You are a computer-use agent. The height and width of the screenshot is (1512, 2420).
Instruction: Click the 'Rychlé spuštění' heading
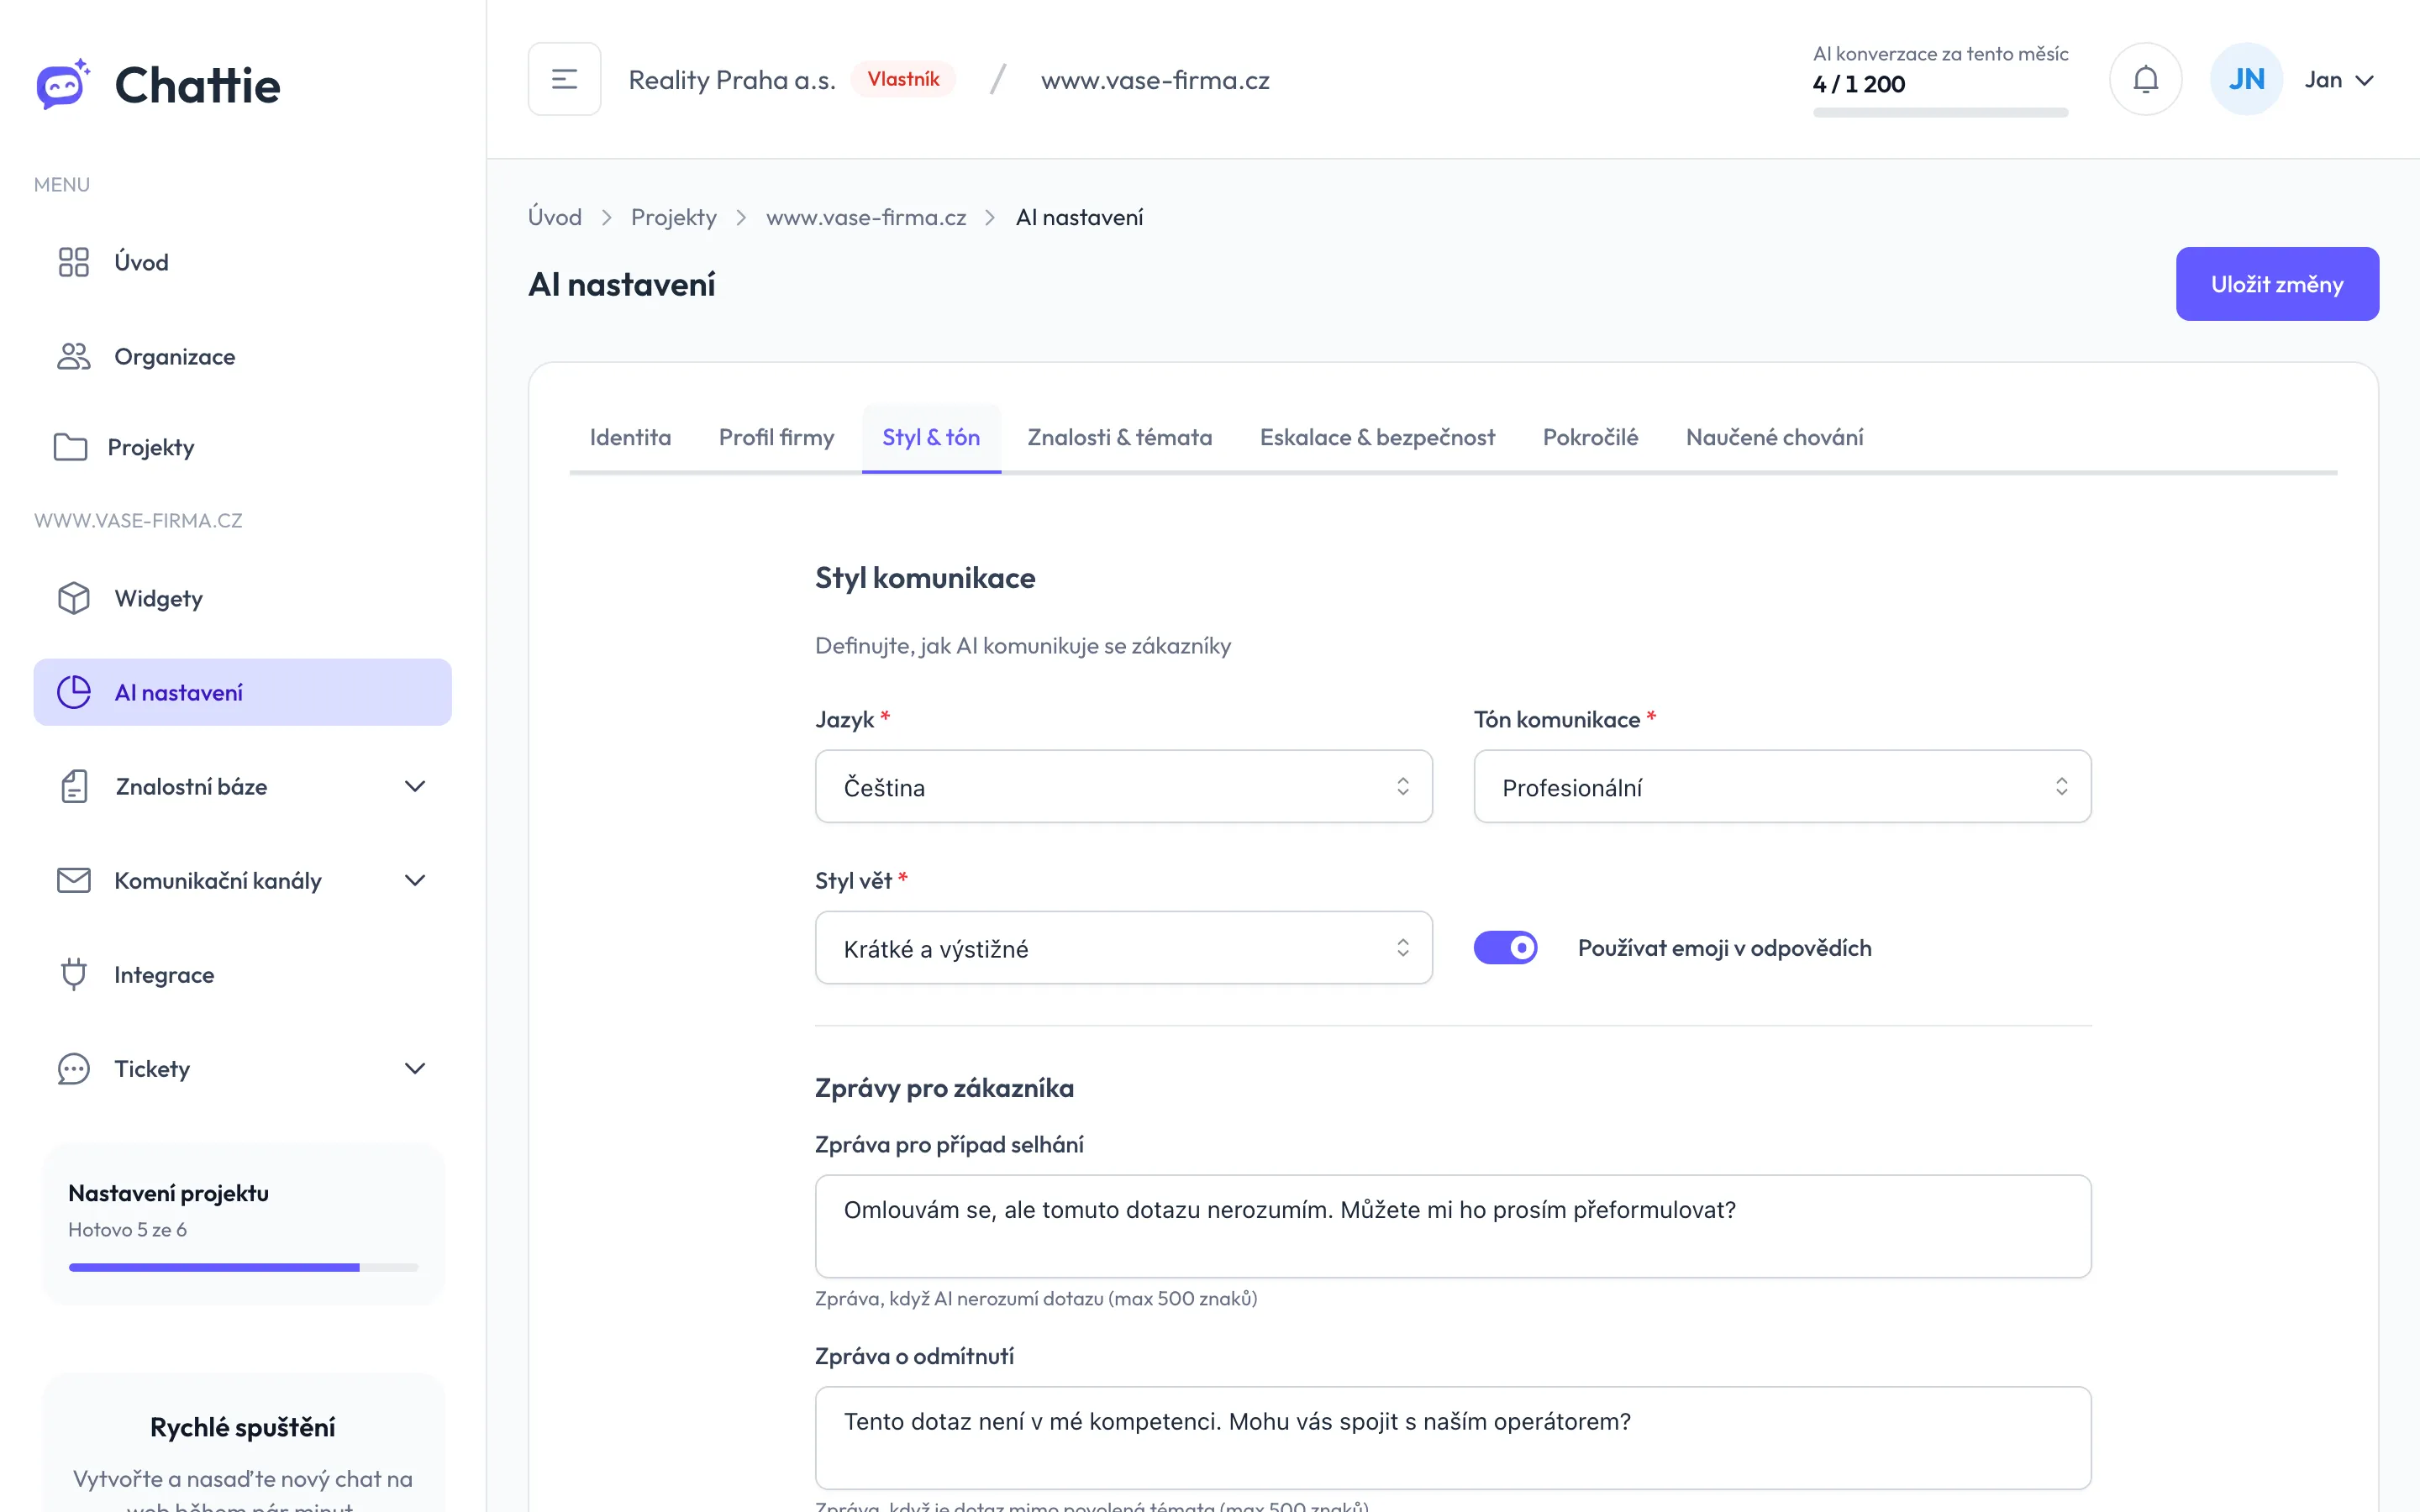click(242, 1427)
